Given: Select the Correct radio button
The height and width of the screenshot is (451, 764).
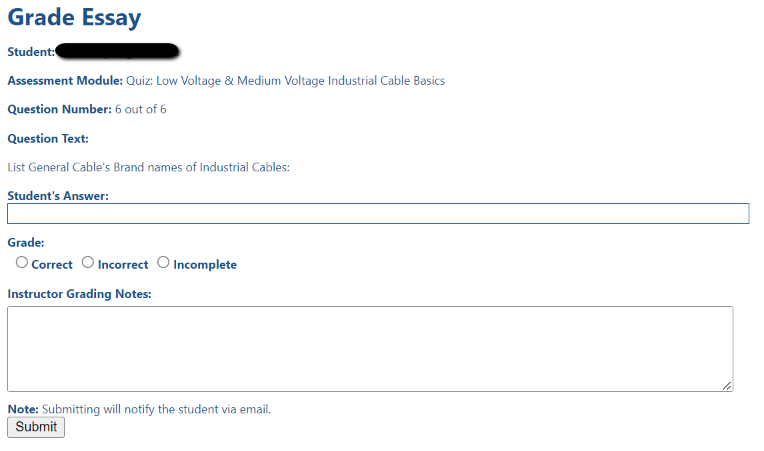Looking at the screenshot, I should (21, 263).
